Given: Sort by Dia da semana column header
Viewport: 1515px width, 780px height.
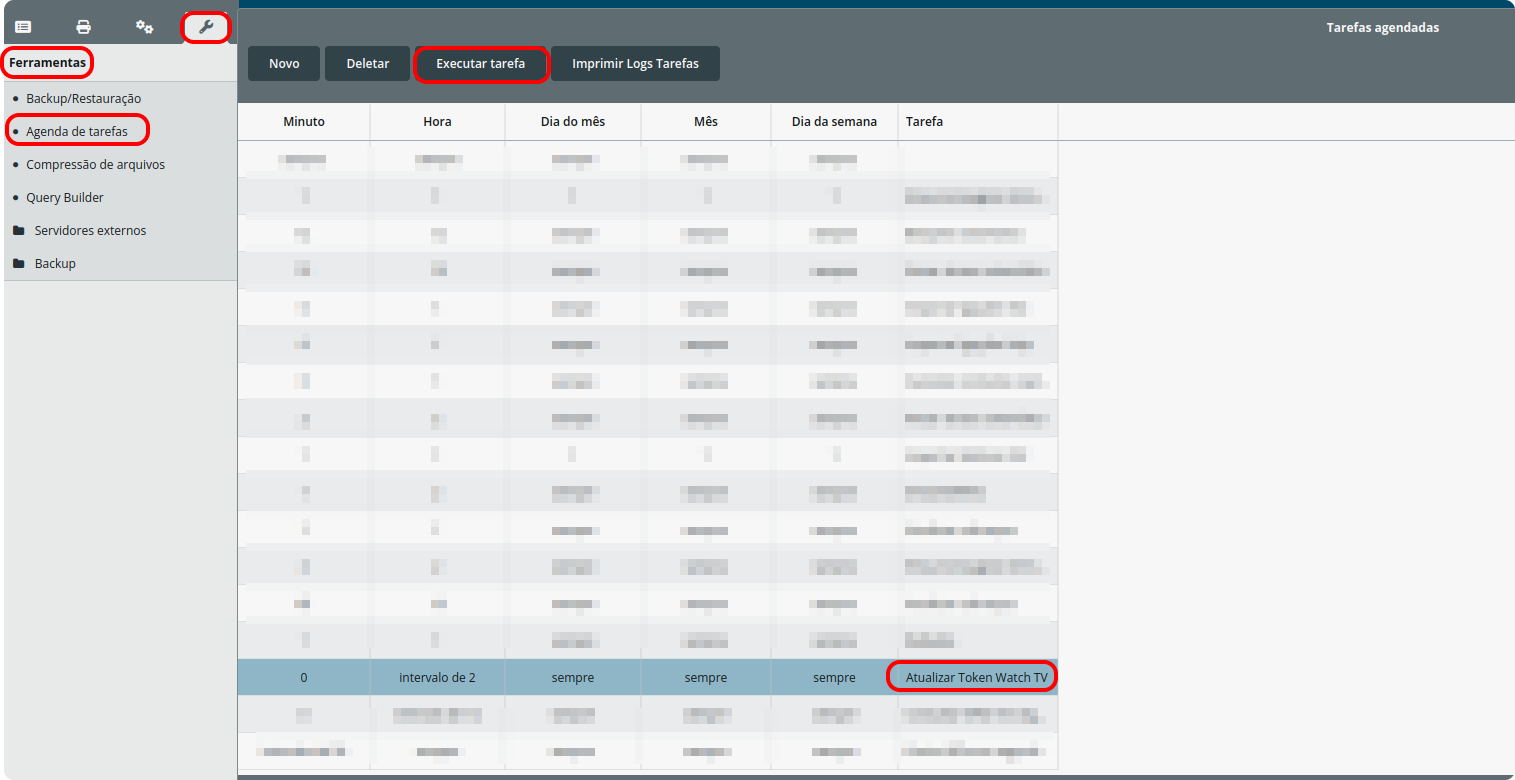Looking at the screenshot, I should point(834,122).
